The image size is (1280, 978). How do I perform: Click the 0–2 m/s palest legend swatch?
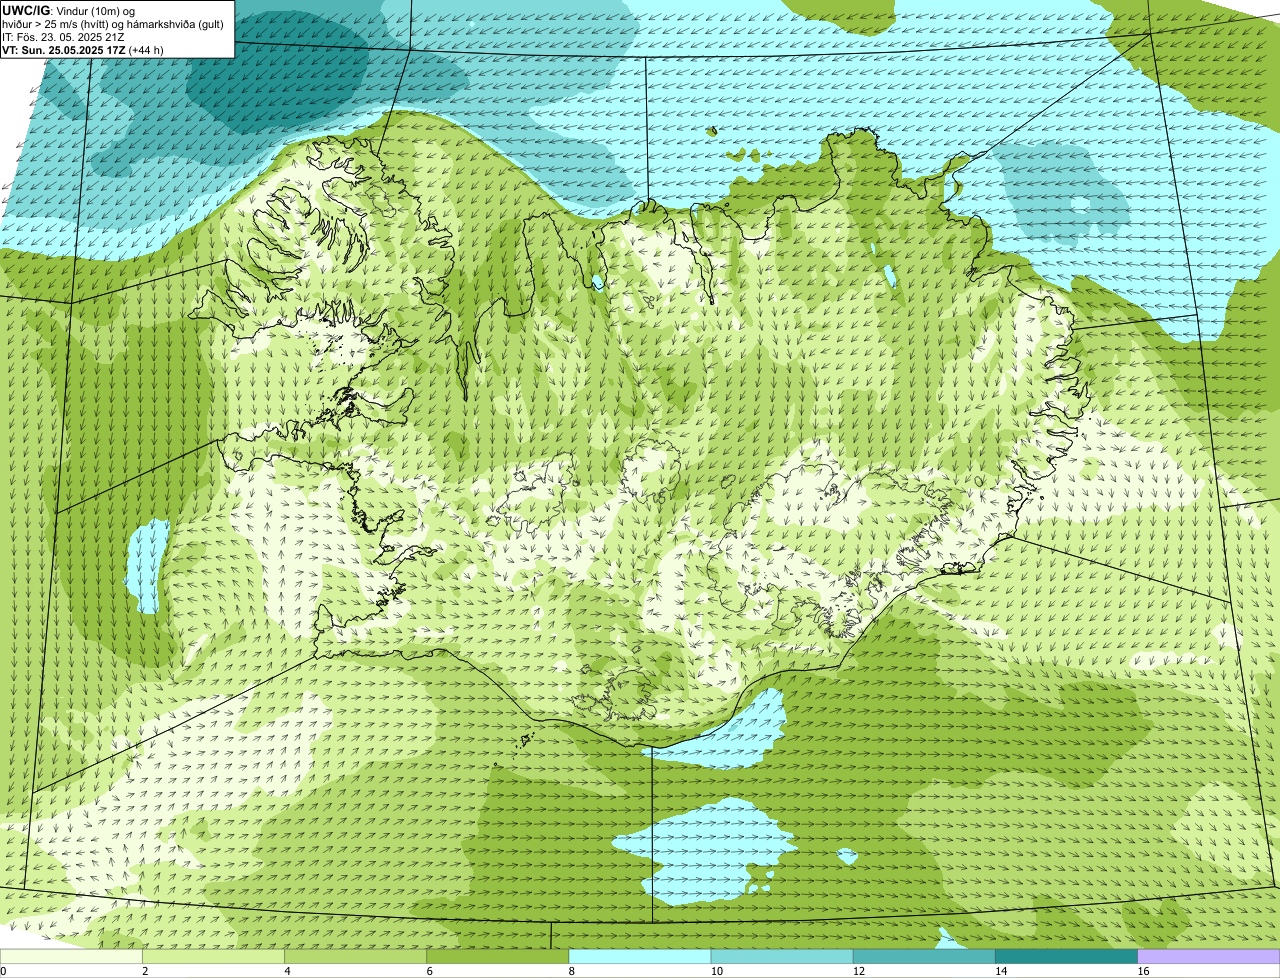pos(71,957)
